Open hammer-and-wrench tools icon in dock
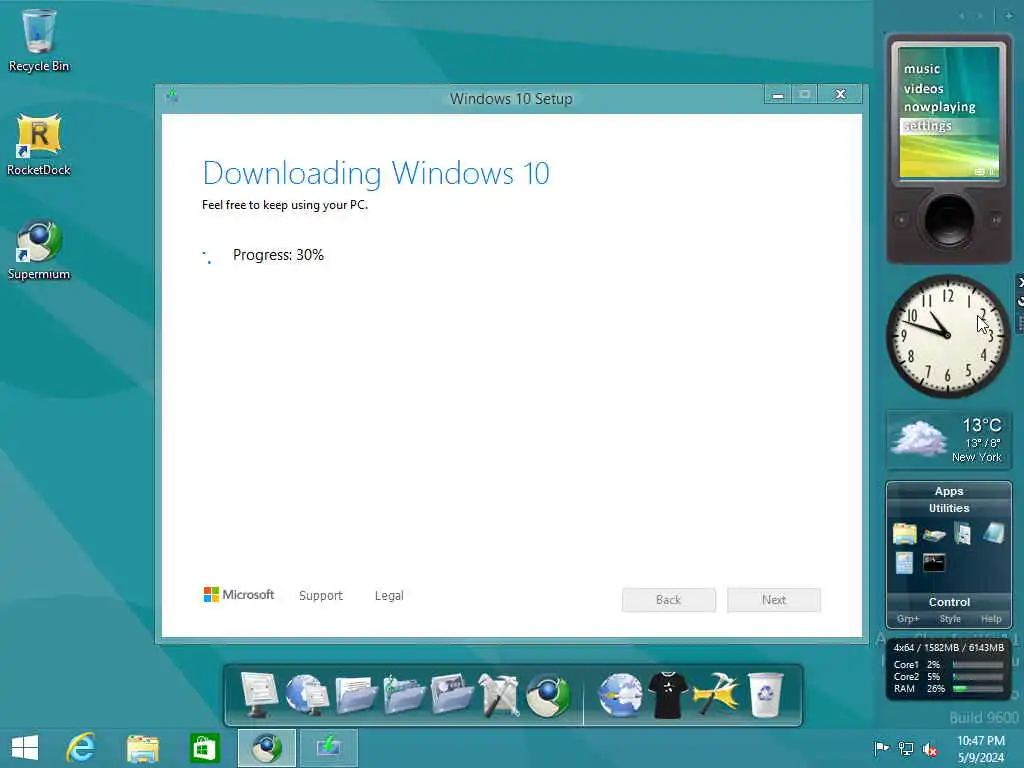 pos(499,694)
